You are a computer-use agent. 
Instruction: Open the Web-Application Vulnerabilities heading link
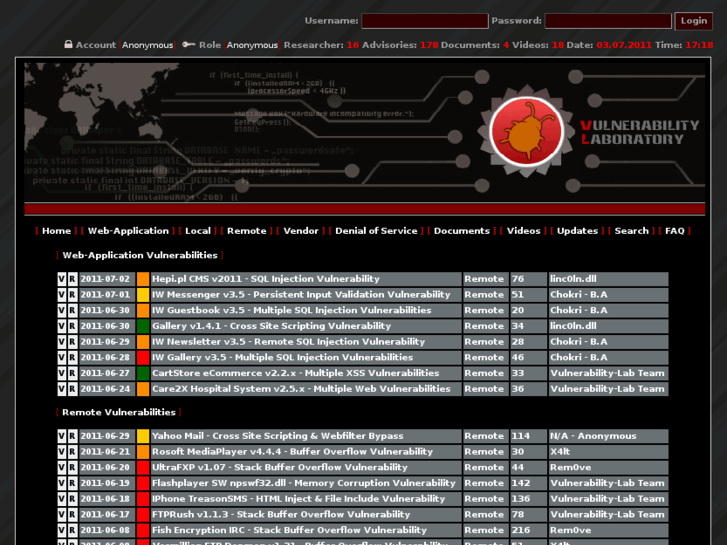pos(140,256)
